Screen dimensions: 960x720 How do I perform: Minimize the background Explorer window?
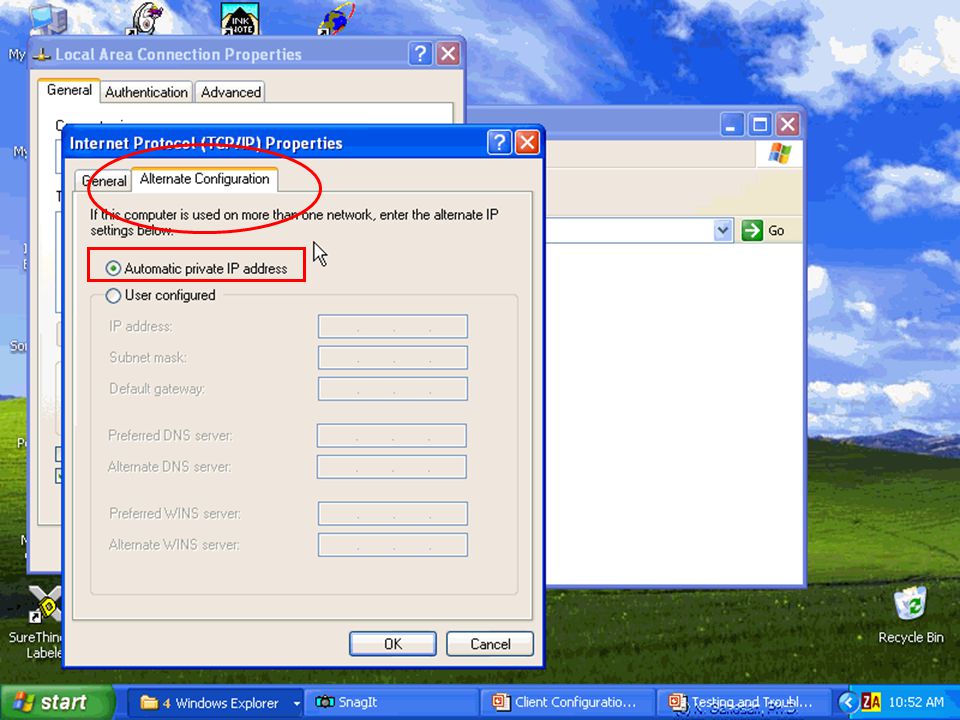731,125
